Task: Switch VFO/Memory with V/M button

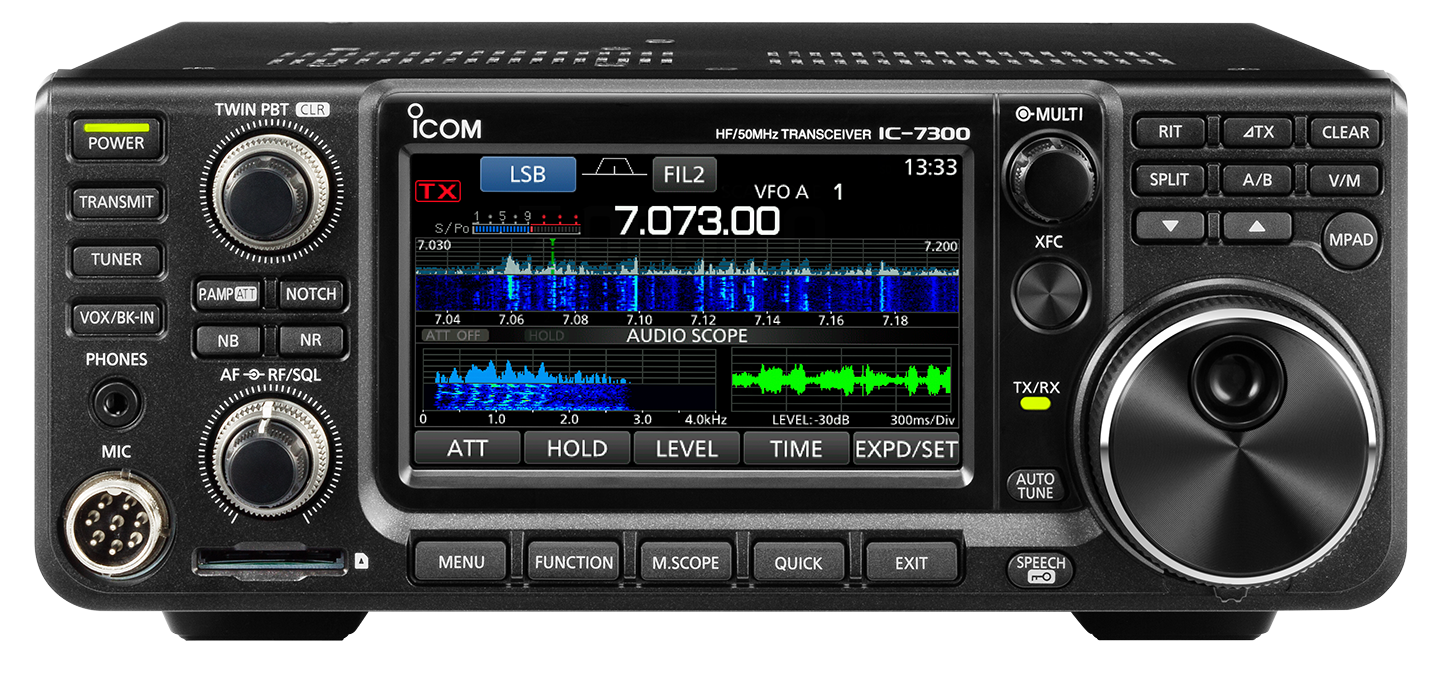Action: 1345,180
